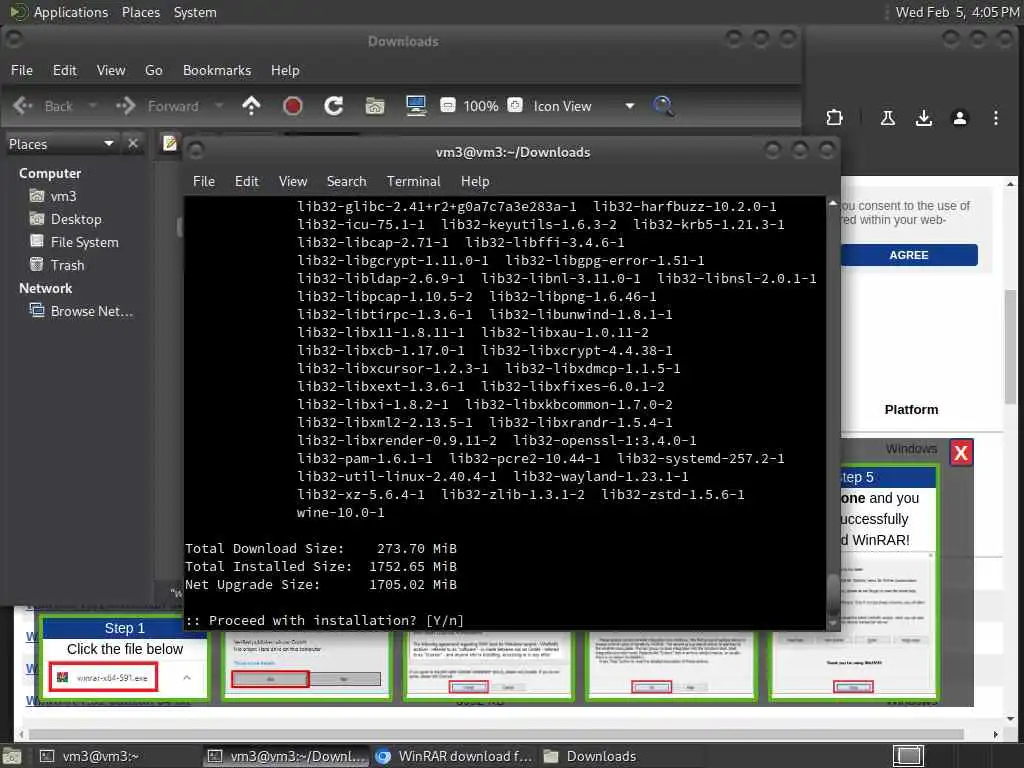1024x768 pixels.
Task: Reload the current folder
Action: coord(334,106)
